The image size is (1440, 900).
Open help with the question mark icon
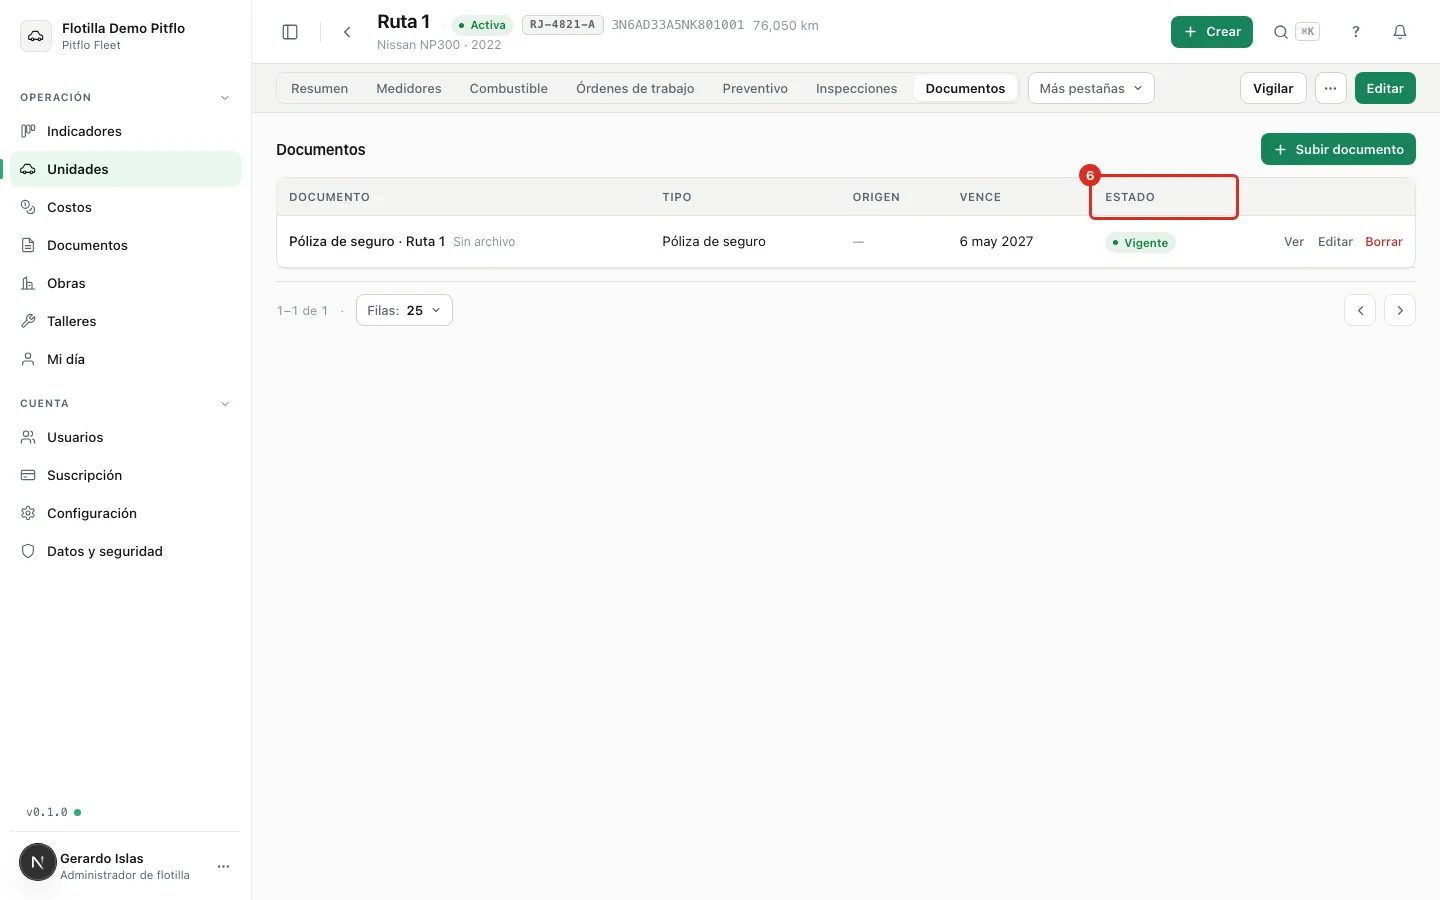pos(1356,32)
